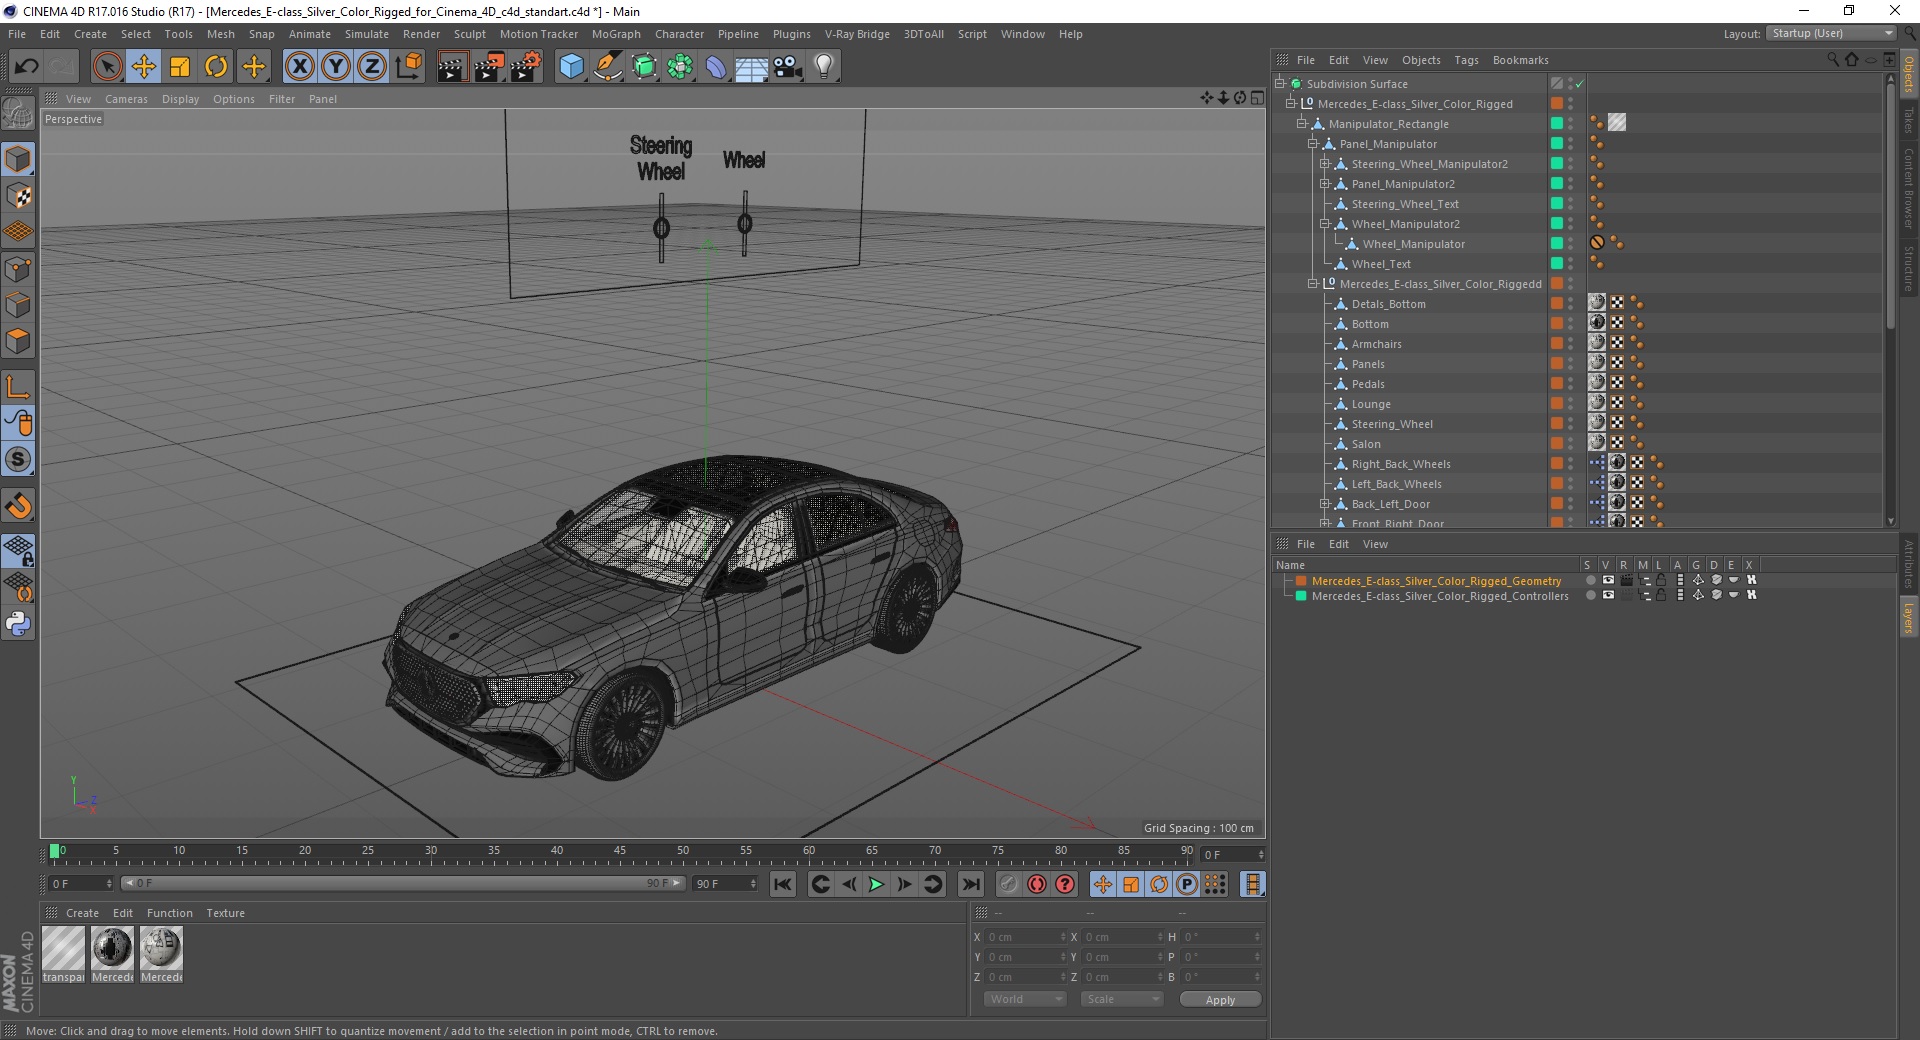
Task: Open the World coordinate dropdown
Action: coord(1025,999)
